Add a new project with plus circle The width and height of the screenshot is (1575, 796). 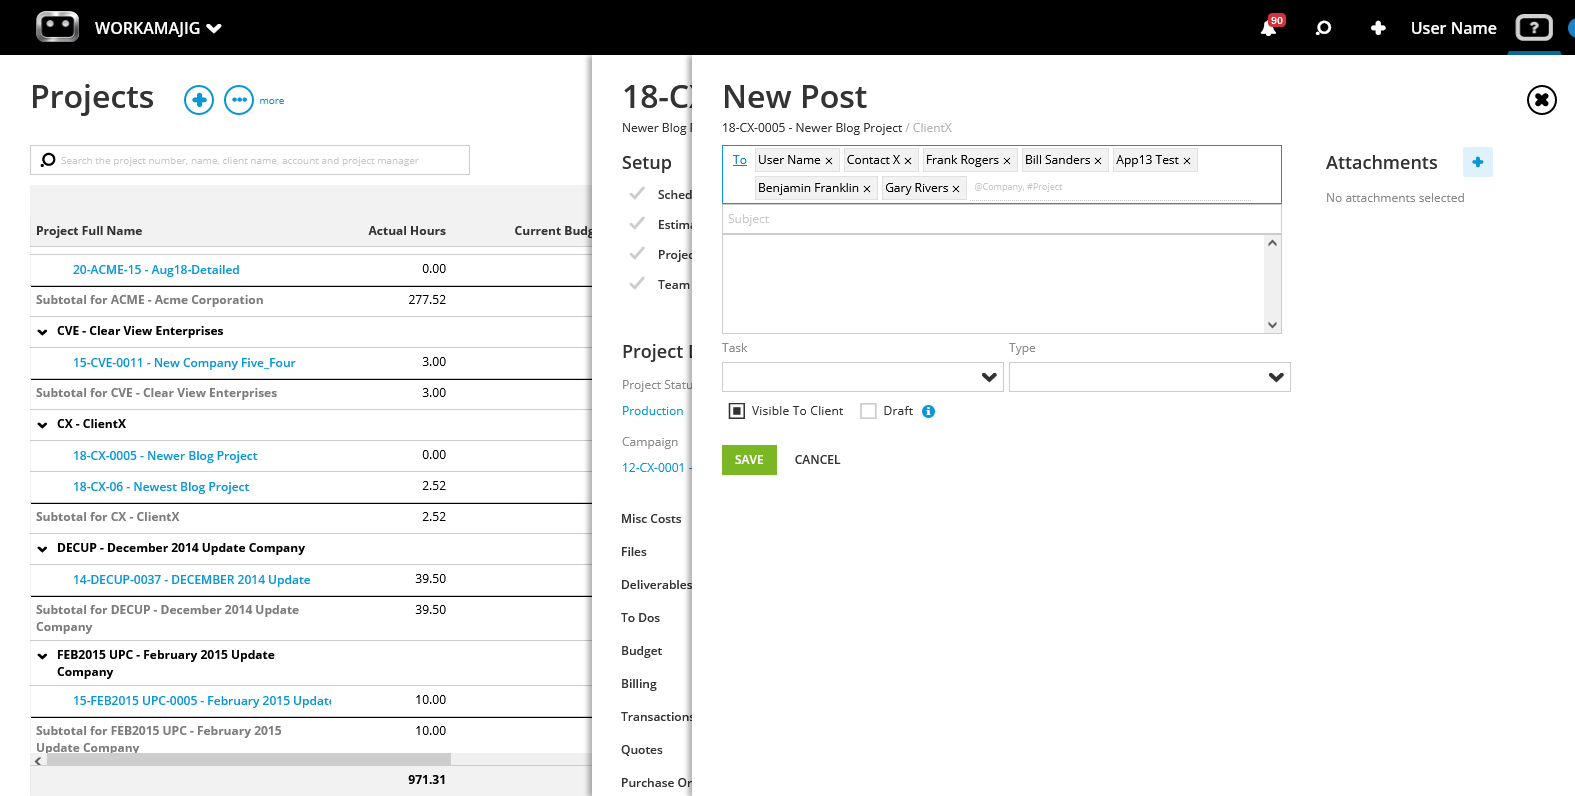[199, 100]
